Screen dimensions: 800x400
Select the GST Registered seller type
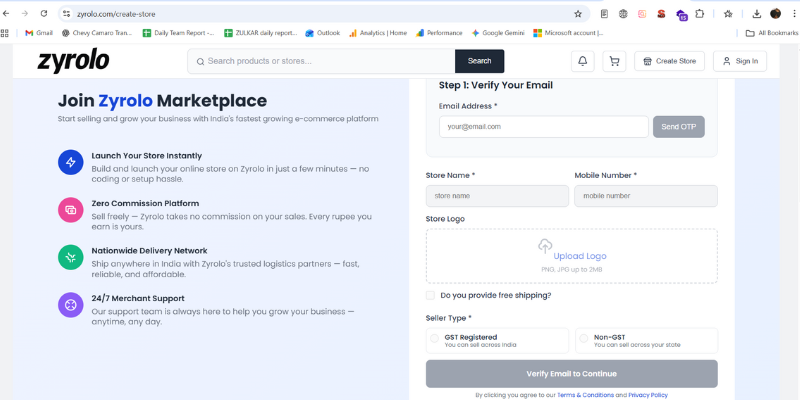click(435, 339)
